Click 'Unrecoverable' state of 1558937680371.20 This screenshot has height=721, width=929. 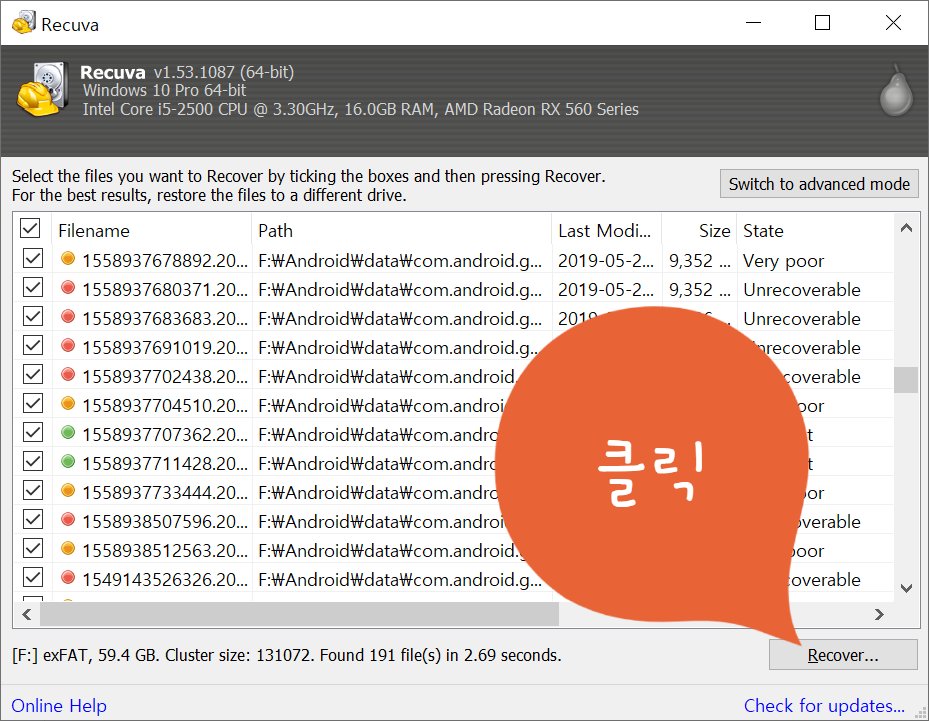point(802,290)
